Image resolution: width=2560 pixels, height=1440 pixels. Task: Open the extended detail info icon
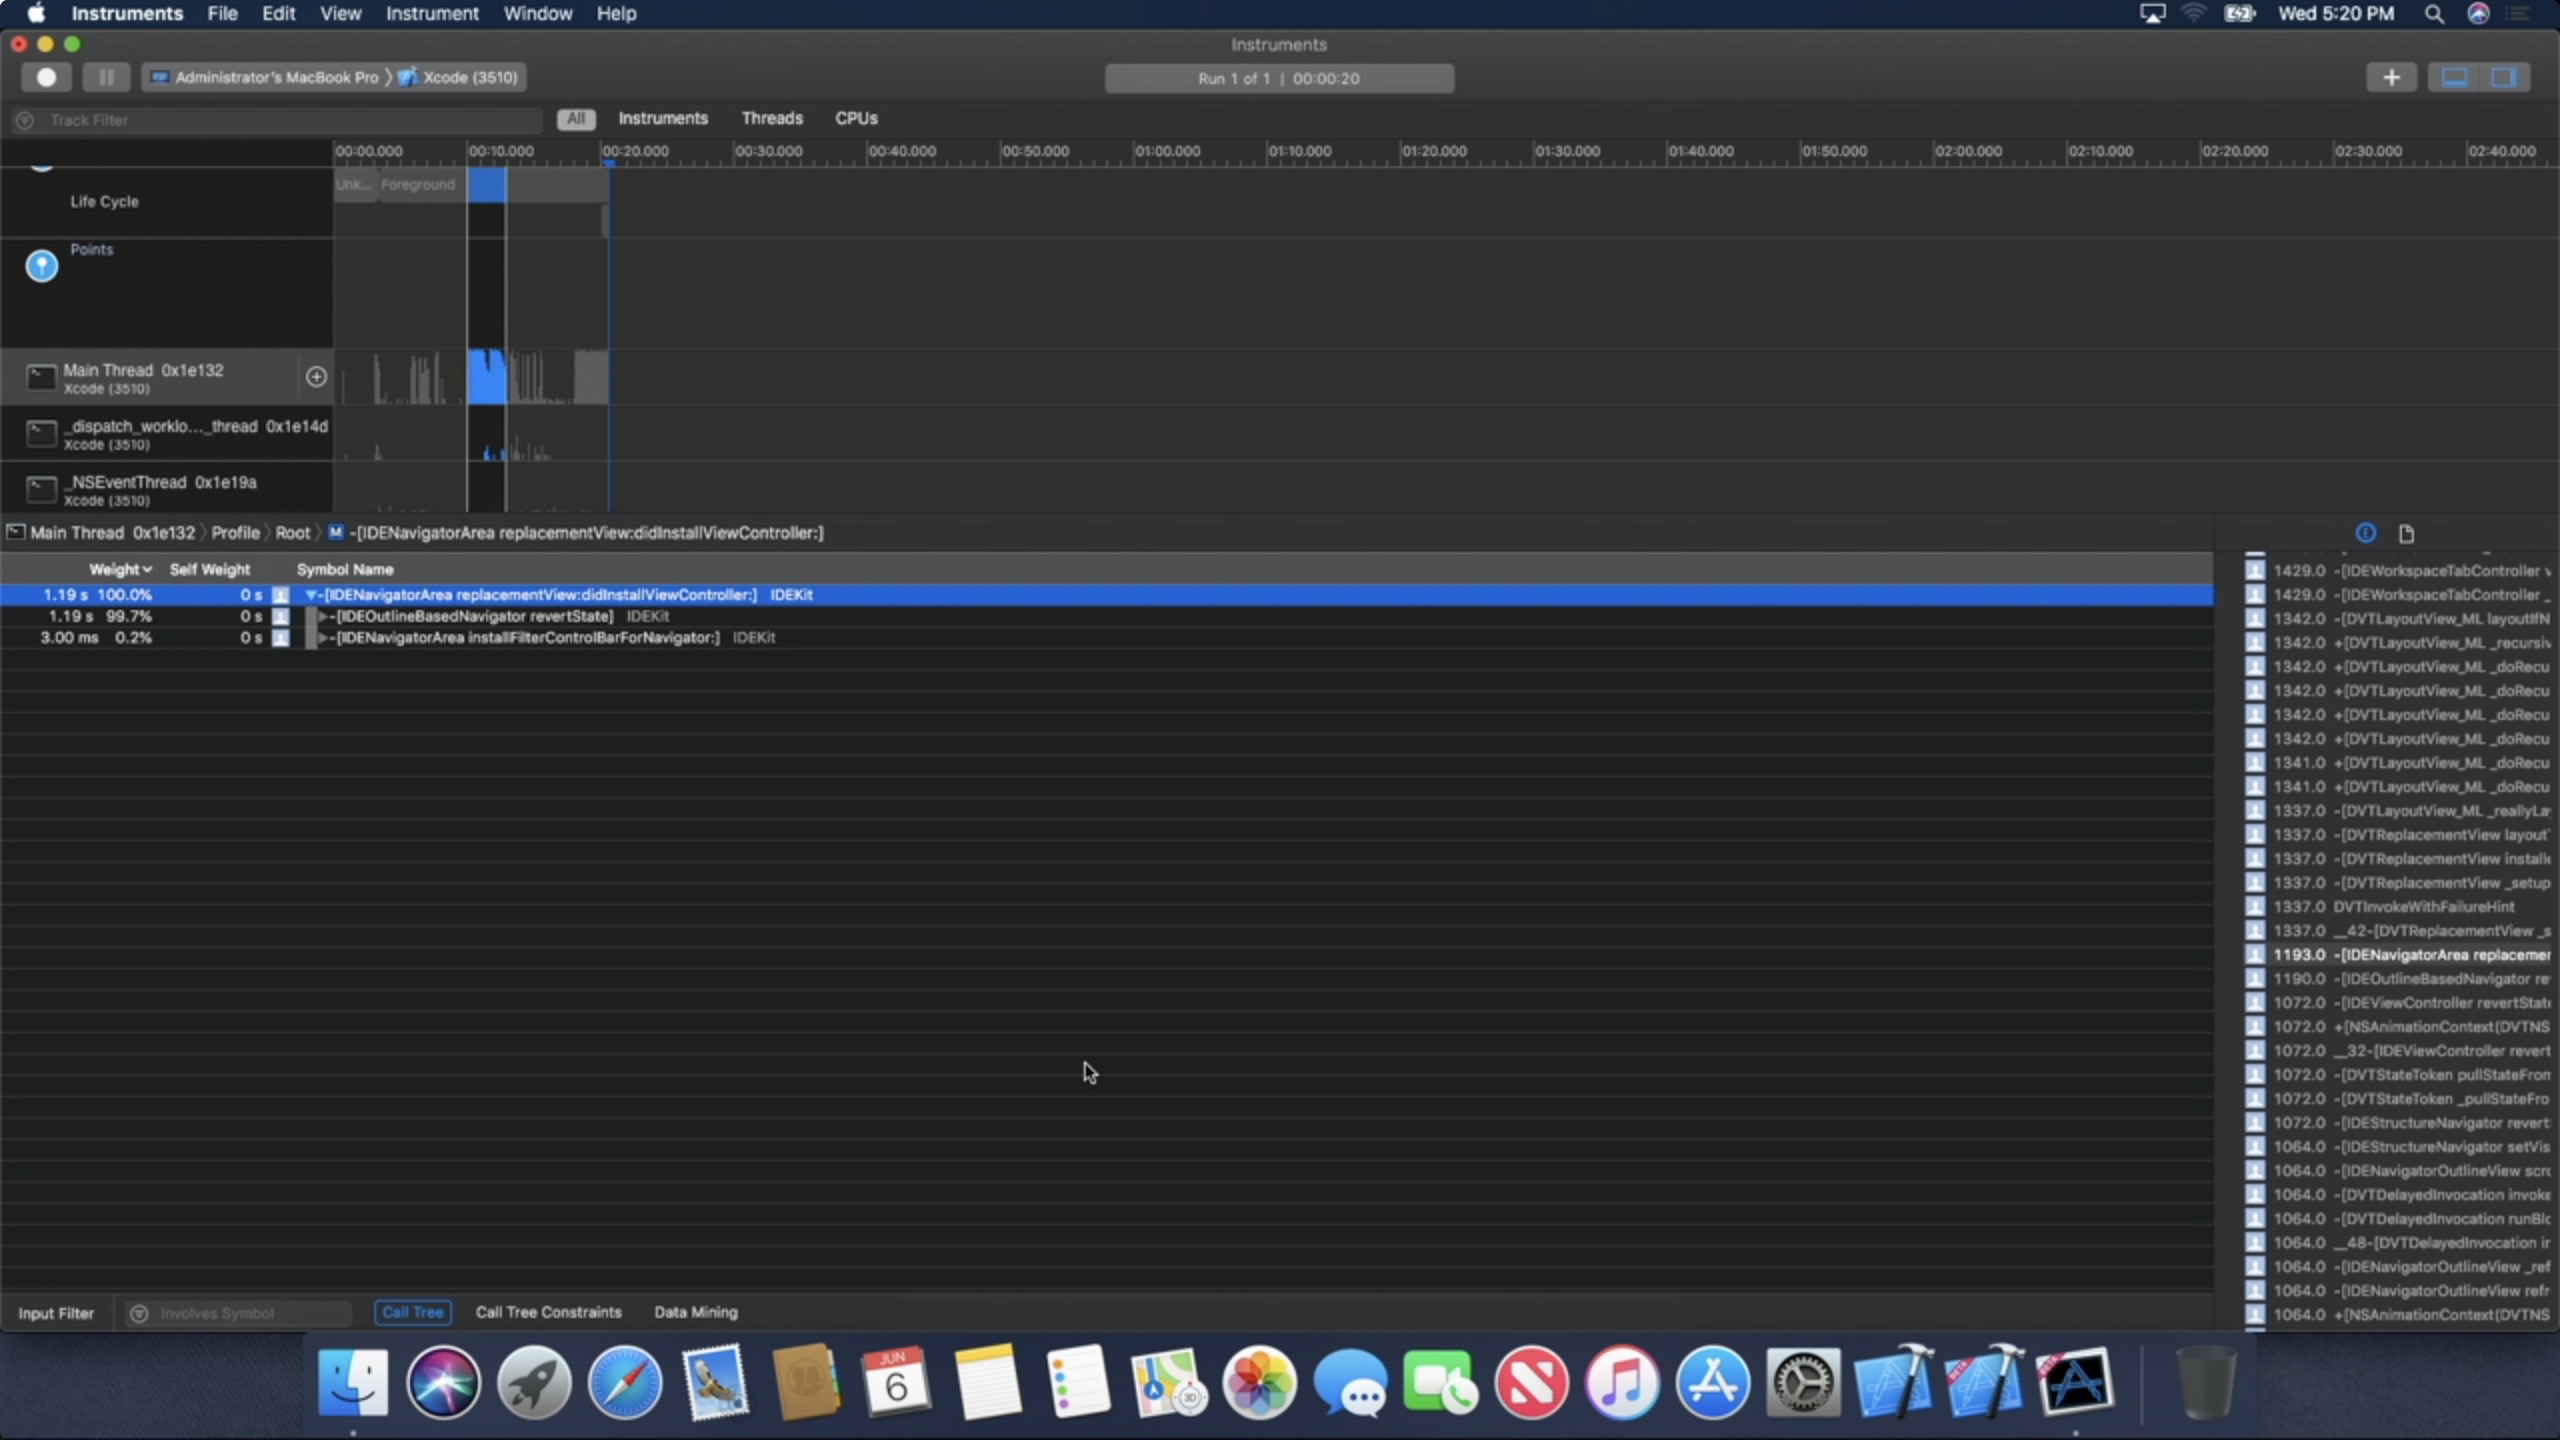coord(2365,533)
